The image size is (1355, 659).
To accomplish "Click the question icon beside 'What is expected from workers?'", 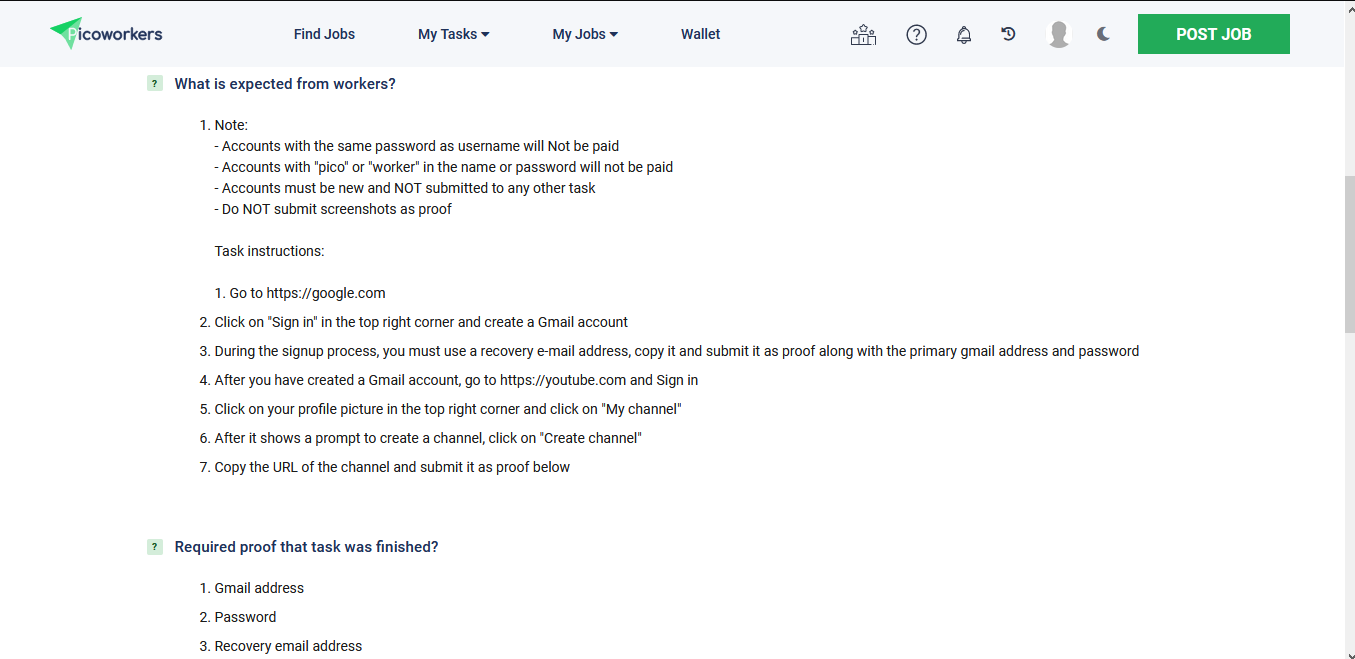I will coord(155,84).
